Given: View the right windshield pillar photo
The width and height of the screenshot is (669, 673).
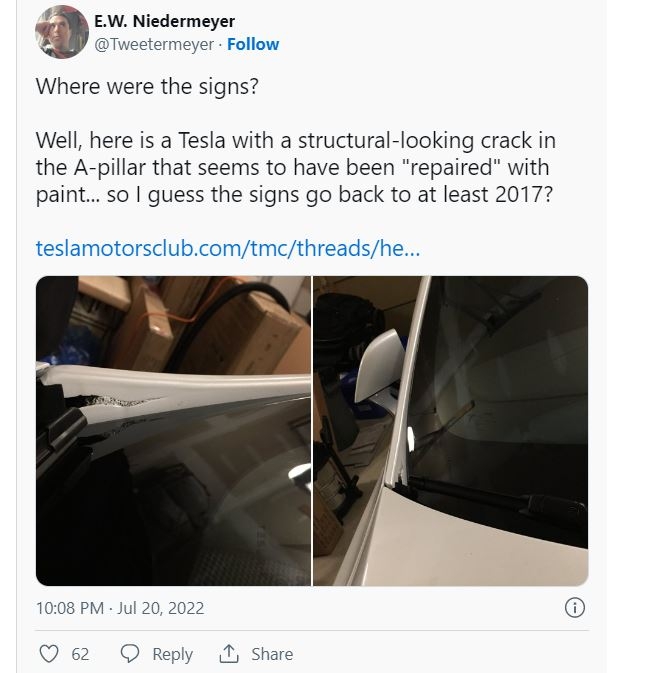Looking at the screenshot, I should coord(451,430).
